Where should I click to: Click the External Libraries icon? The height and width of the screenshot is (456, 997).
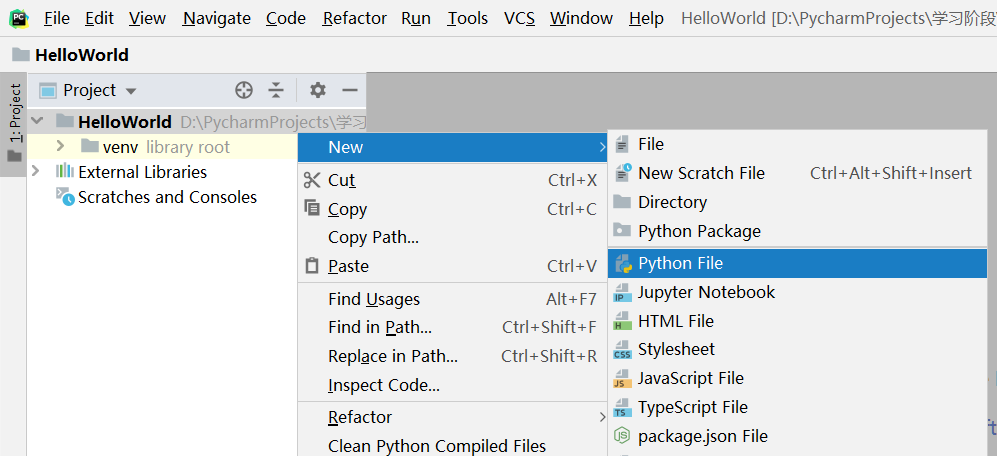[x=65, y=171]
